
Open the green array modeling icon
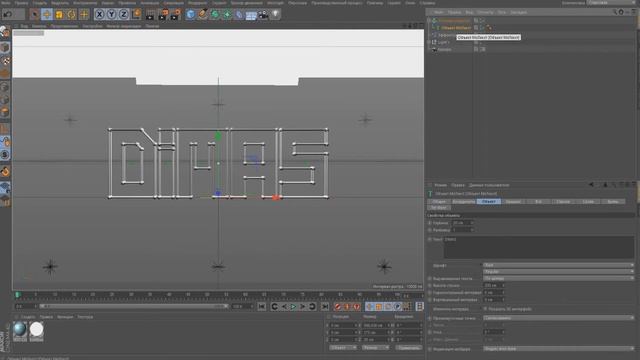(227, 15)
